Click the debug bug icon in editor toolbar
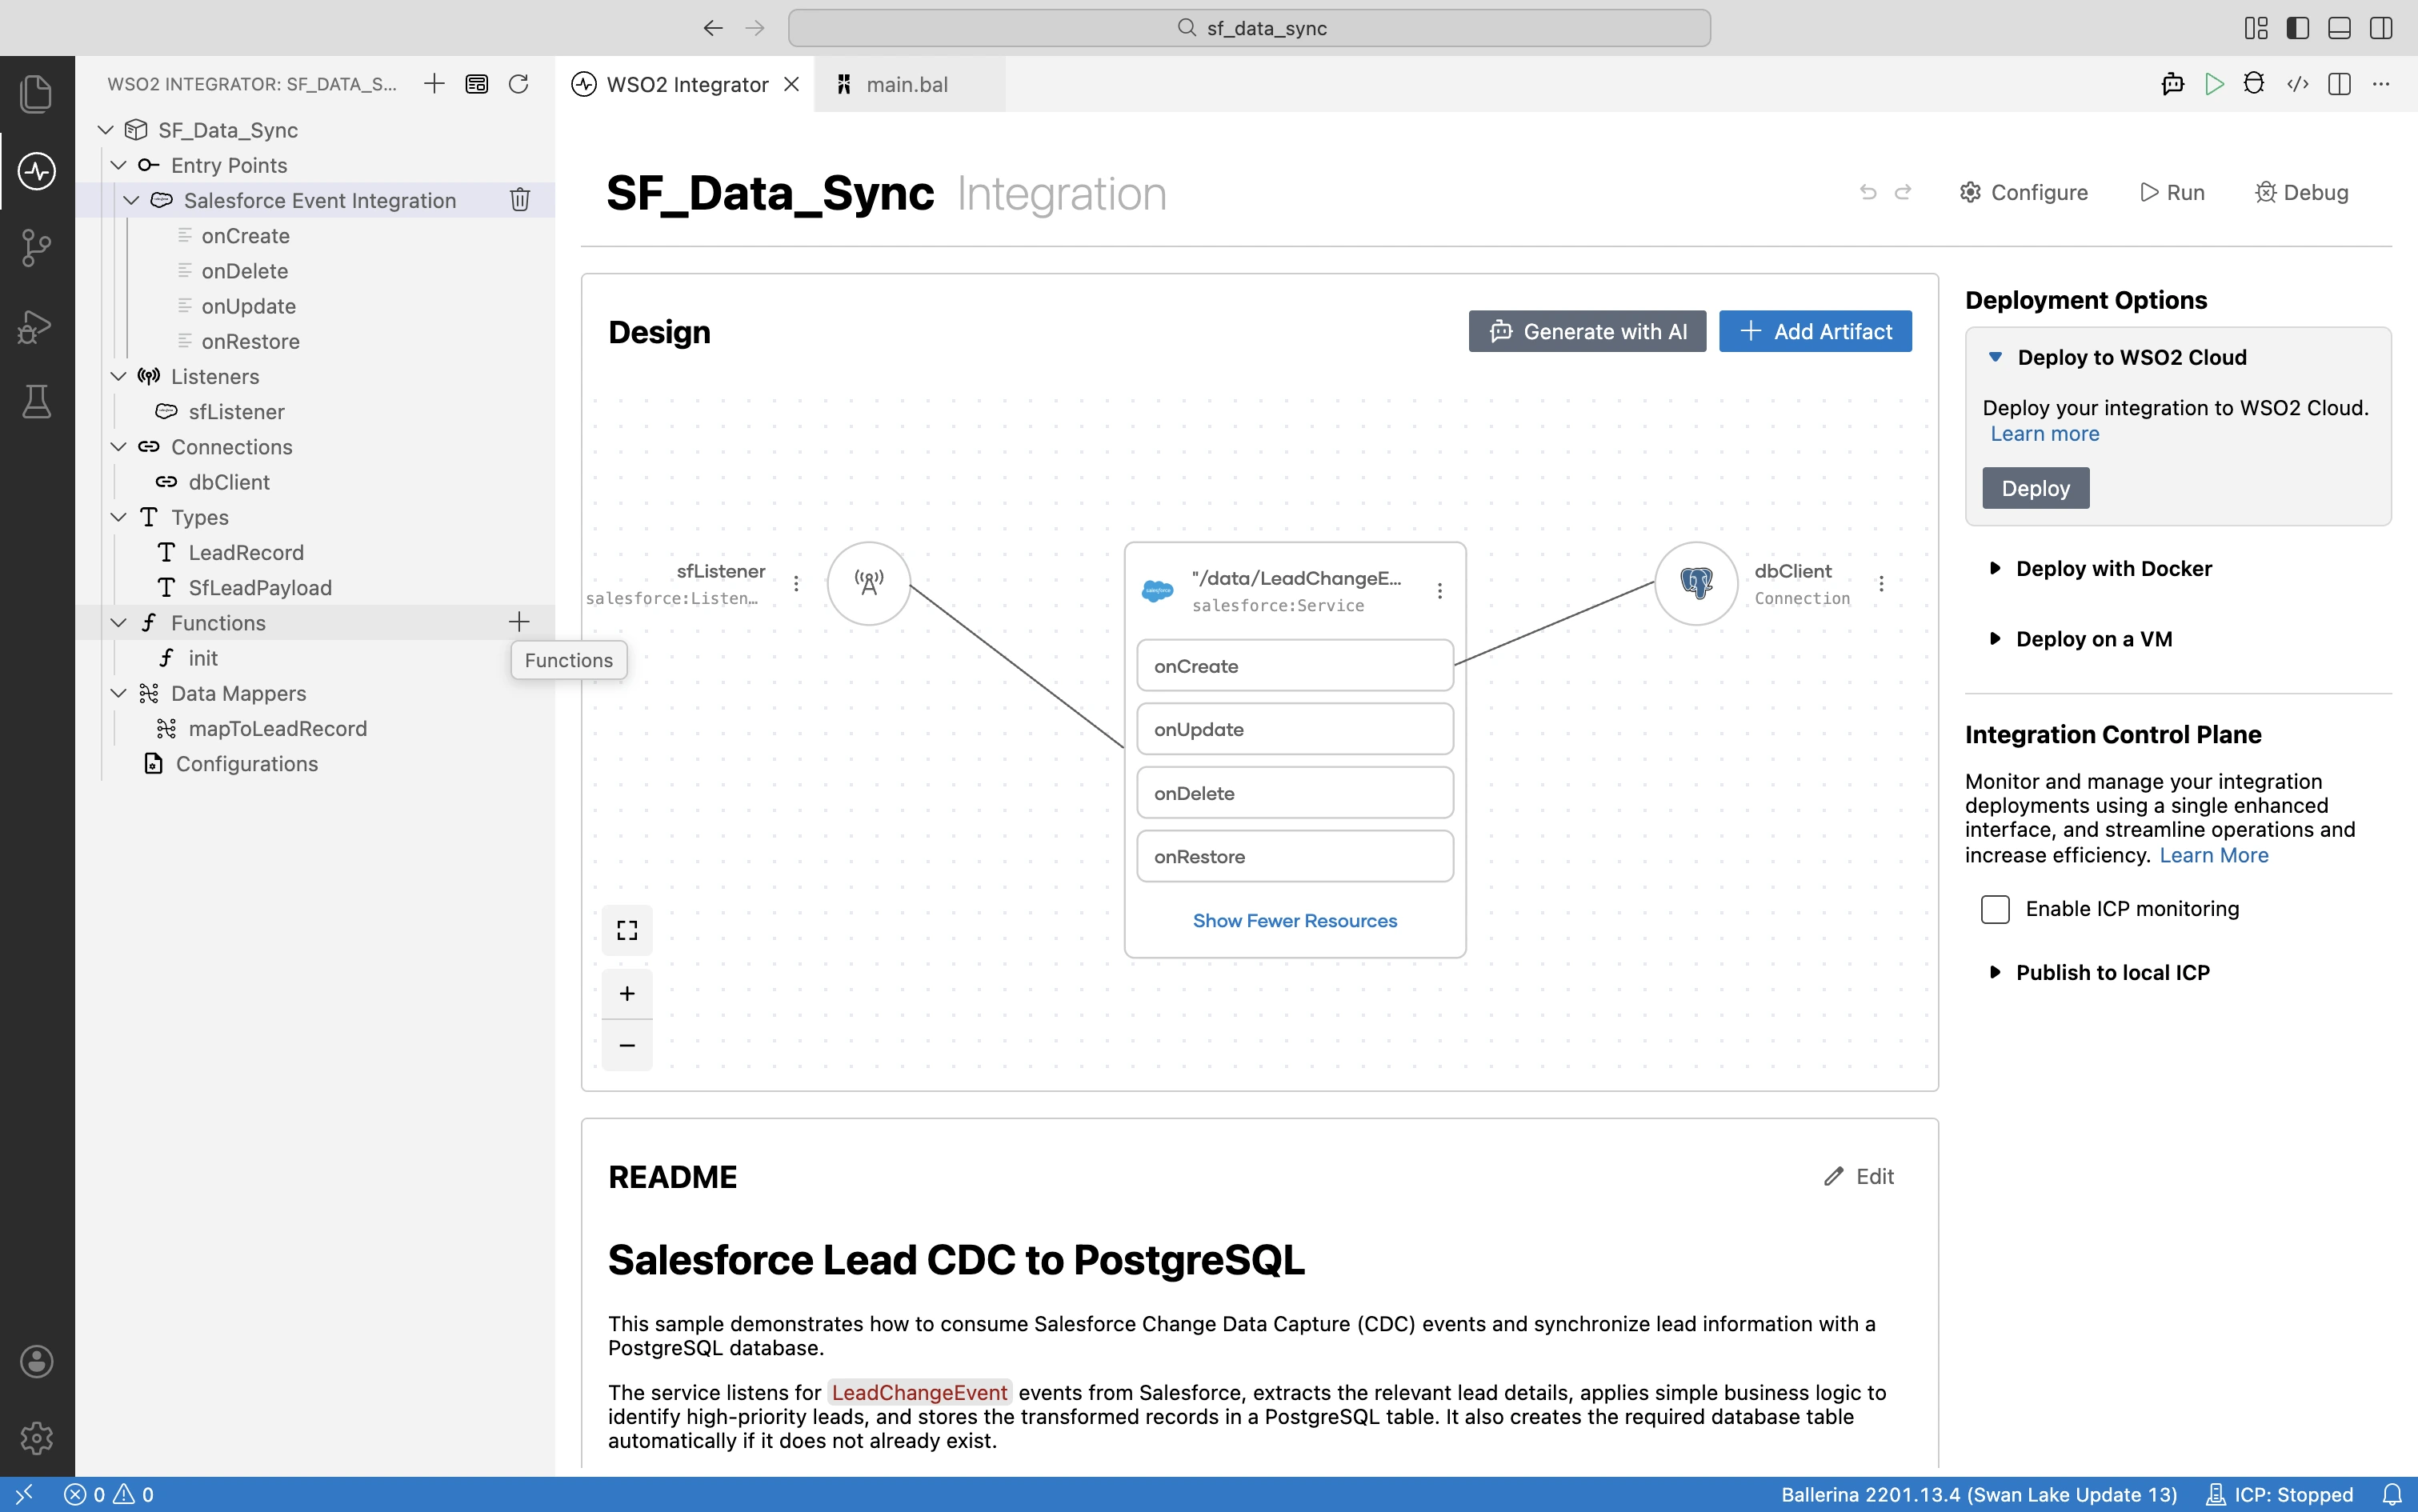 [2254, 84]
